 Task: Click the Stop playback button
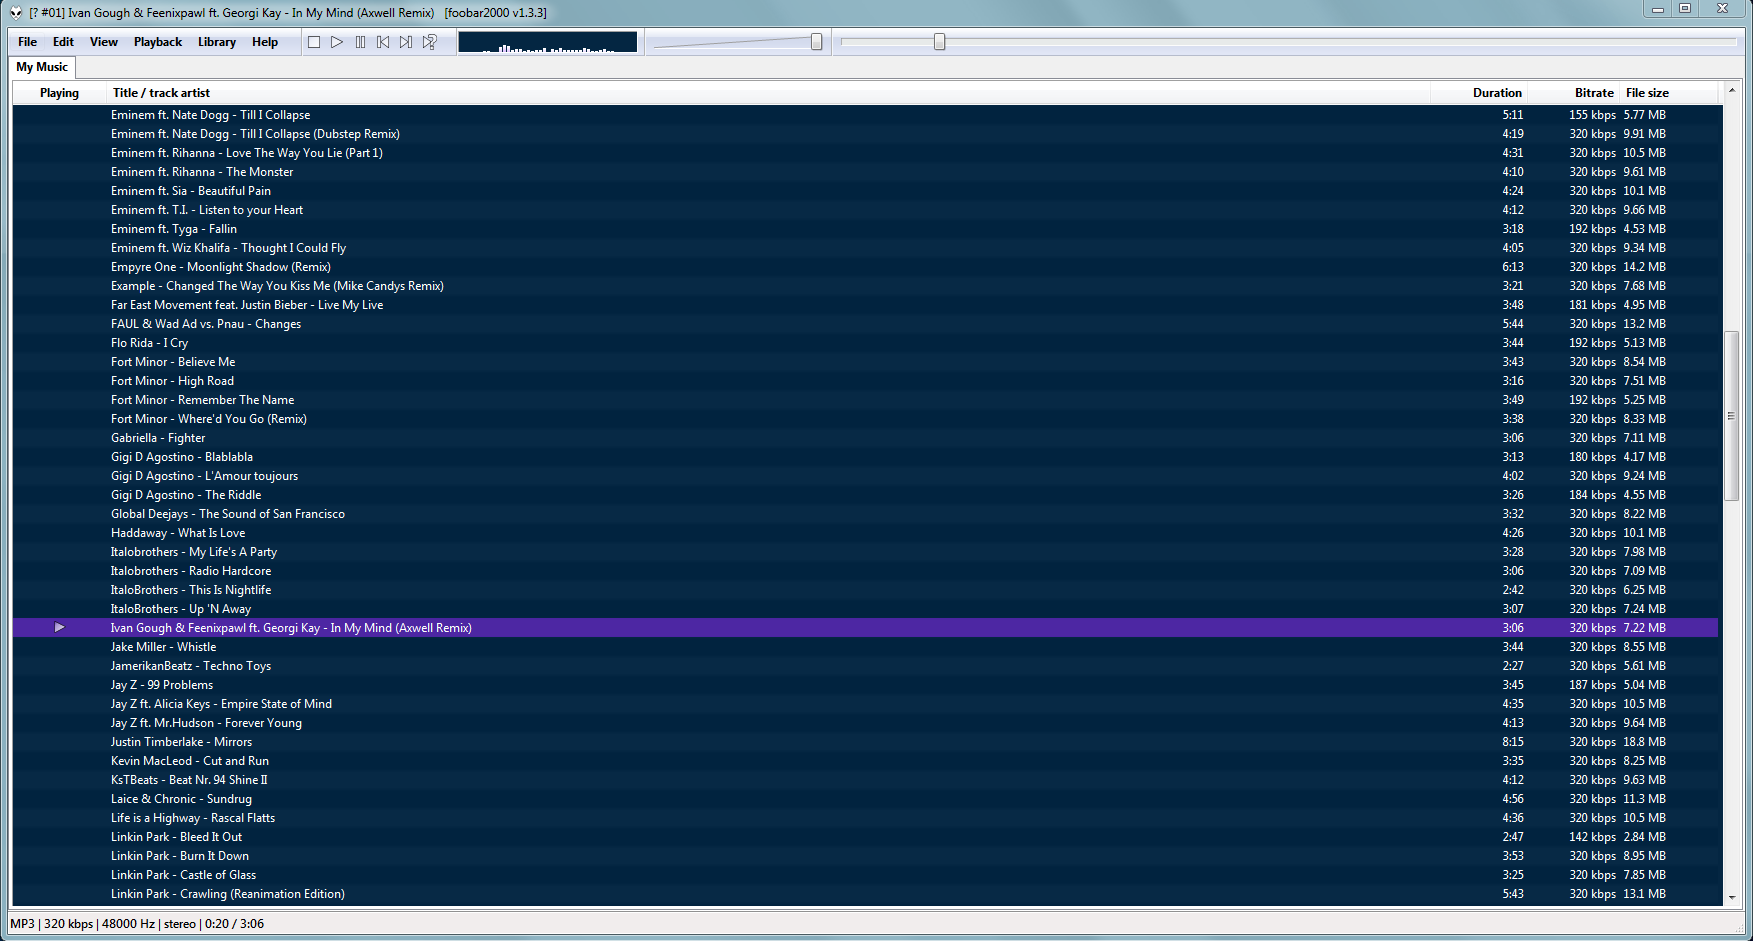pos(314,42)
